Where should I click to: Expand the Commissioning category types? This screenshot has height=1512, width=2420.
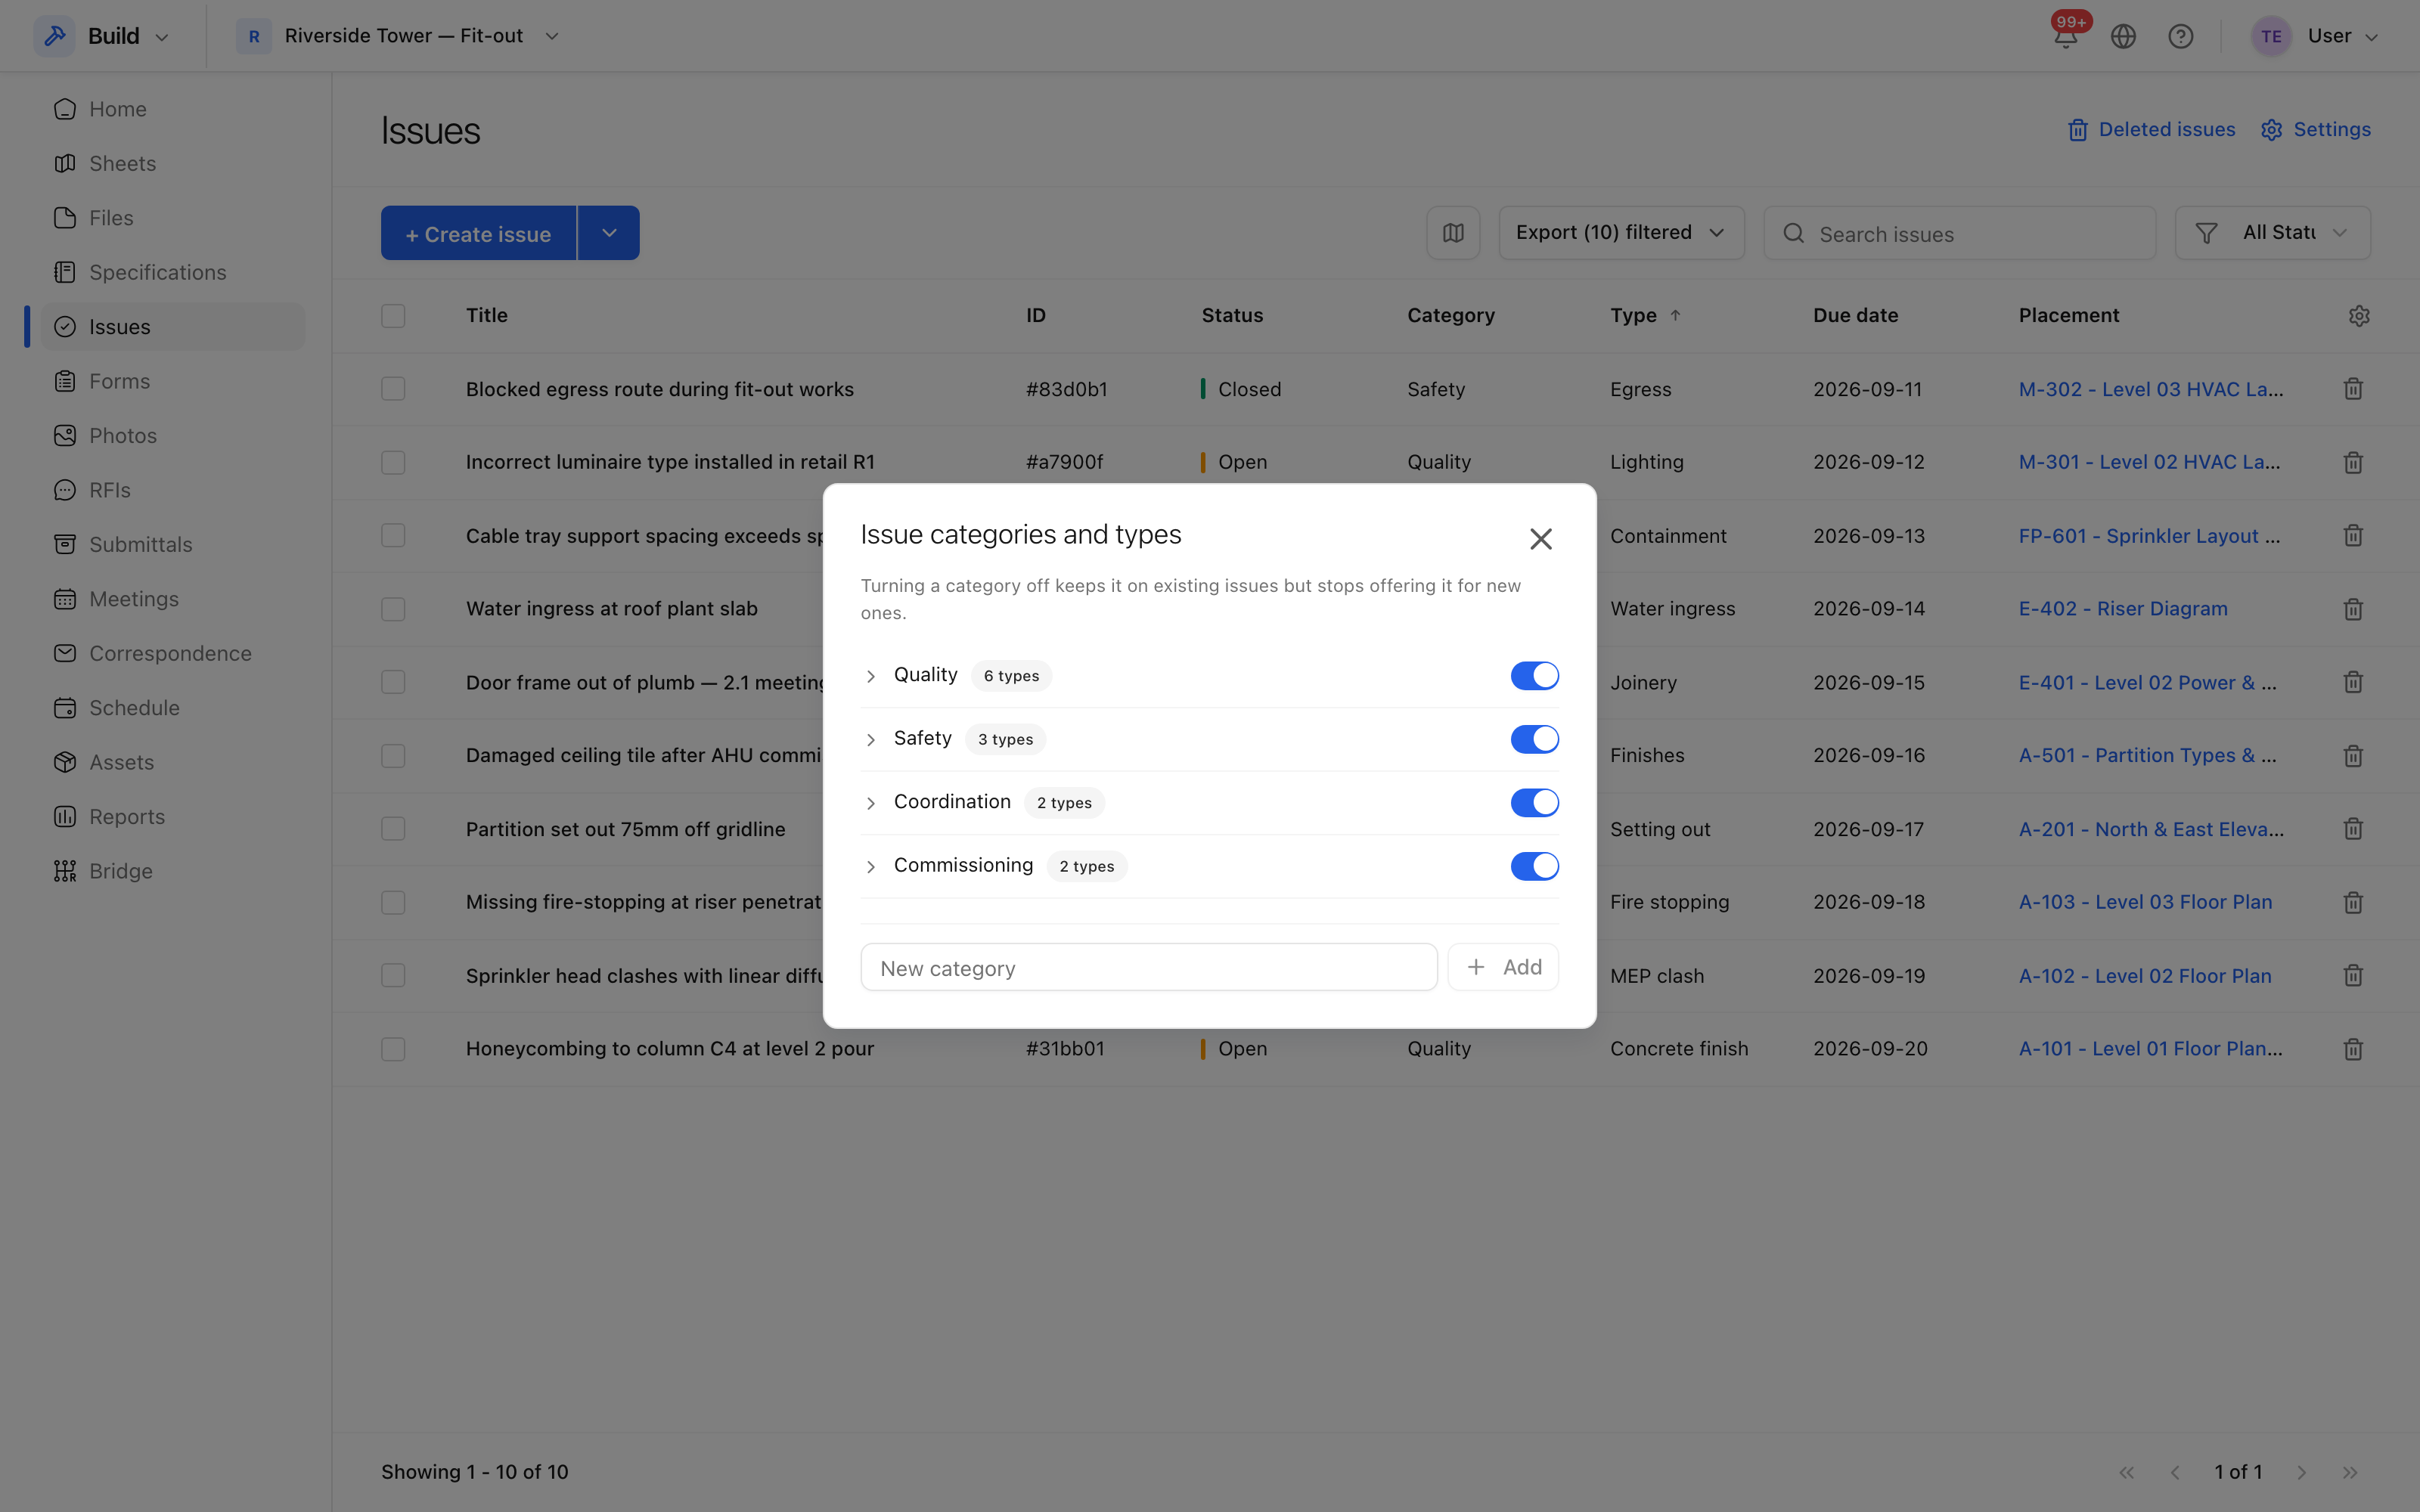[871, 867]
